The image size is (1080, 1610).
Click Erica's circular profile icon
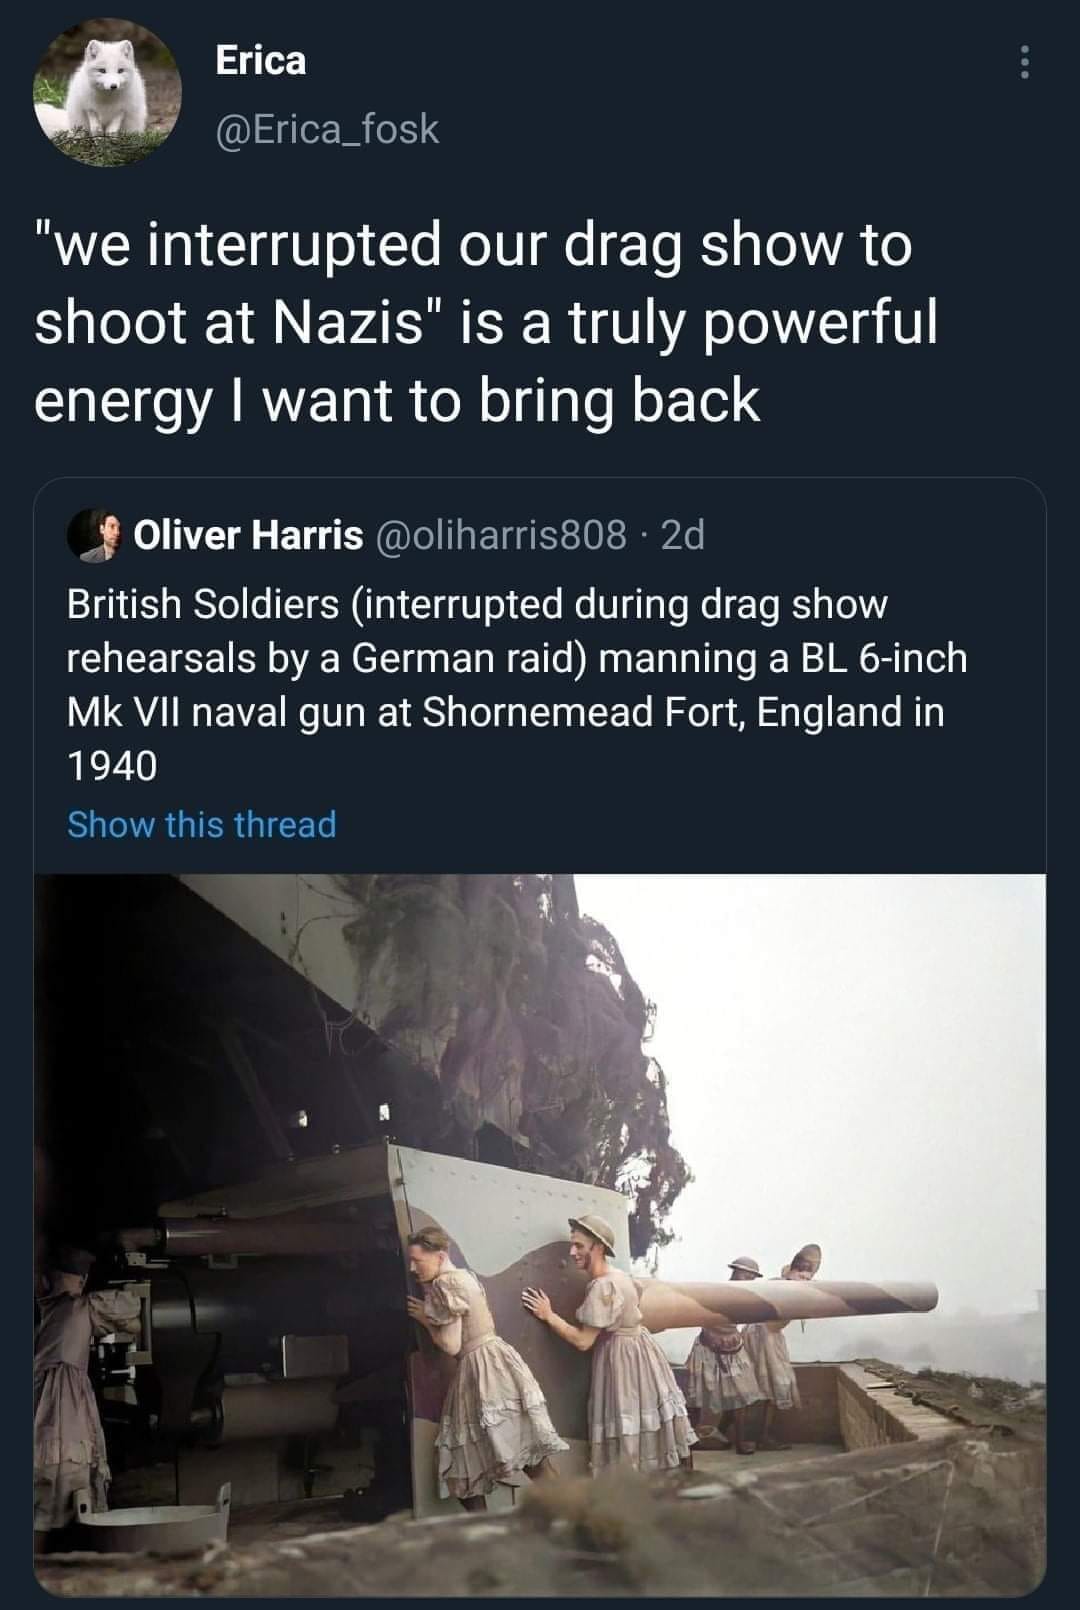pyautogui.click(x=95, y=95)
